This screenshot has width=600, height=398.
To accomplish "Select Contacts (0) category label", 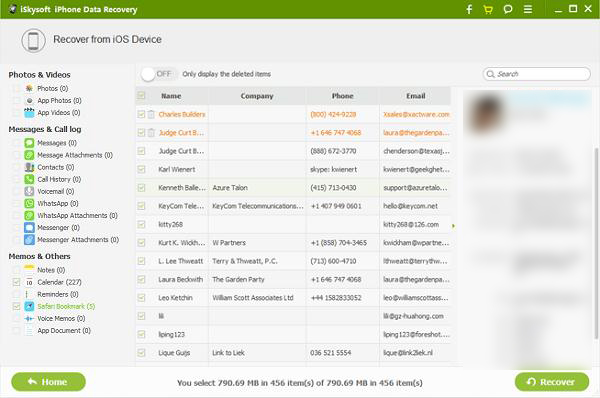I will (x=55, y=167).
